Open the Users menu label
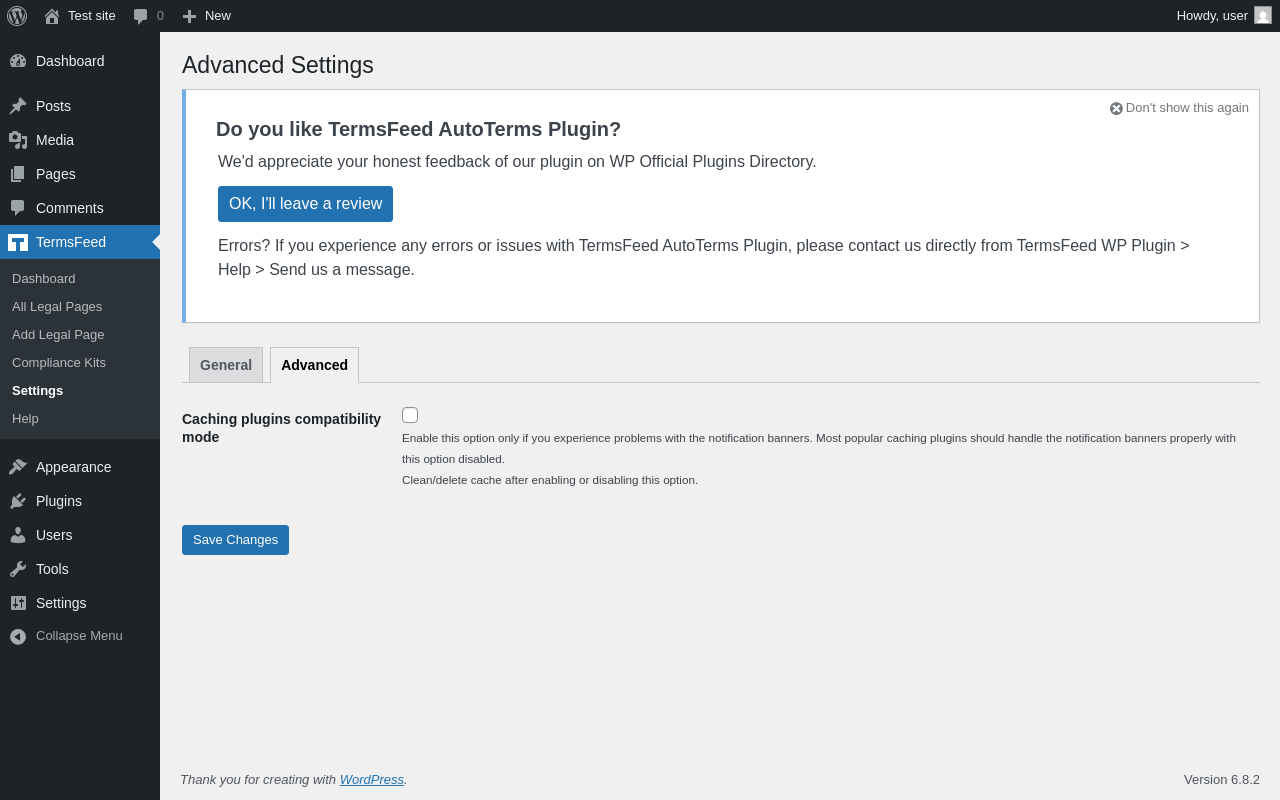The height and width of the screenshot is (800, 1280). click(54, 535)
